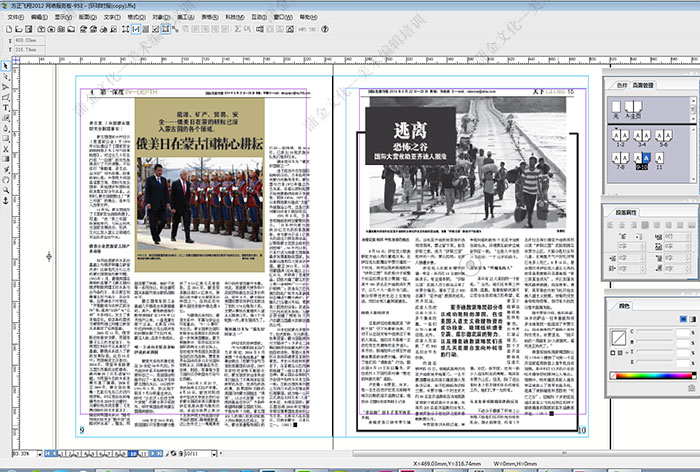Click page 10 in bottom page bar
Screen dimensions: 700x472
click(133, 454)
